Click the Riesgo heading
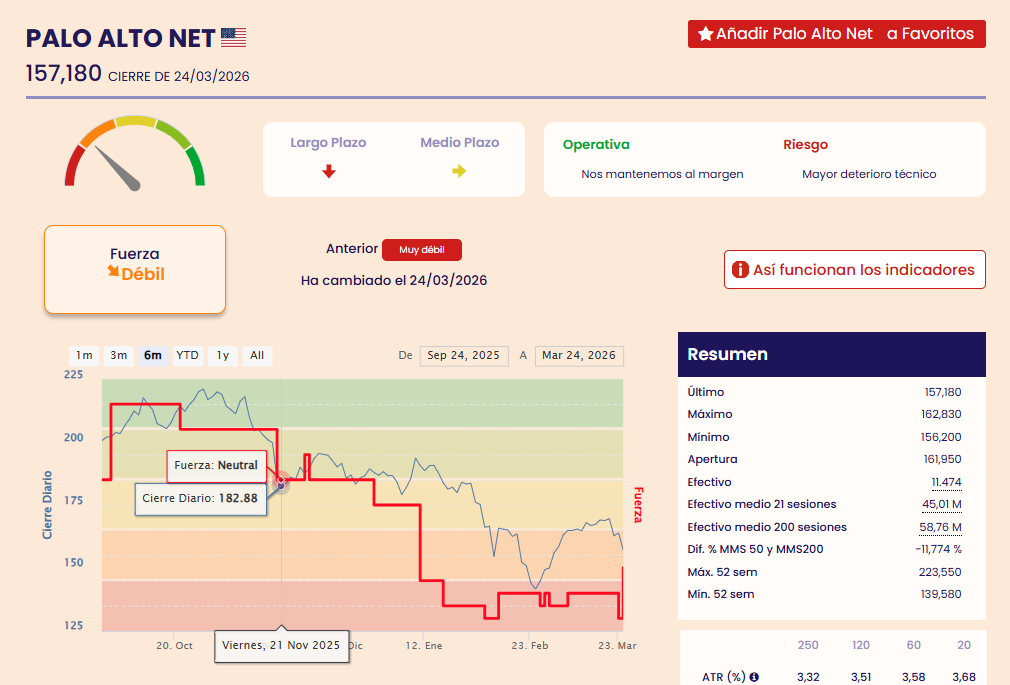Image resolution: width=1010 pixels, height=685 pixels. pyautogui.click(x=805, y=144)
